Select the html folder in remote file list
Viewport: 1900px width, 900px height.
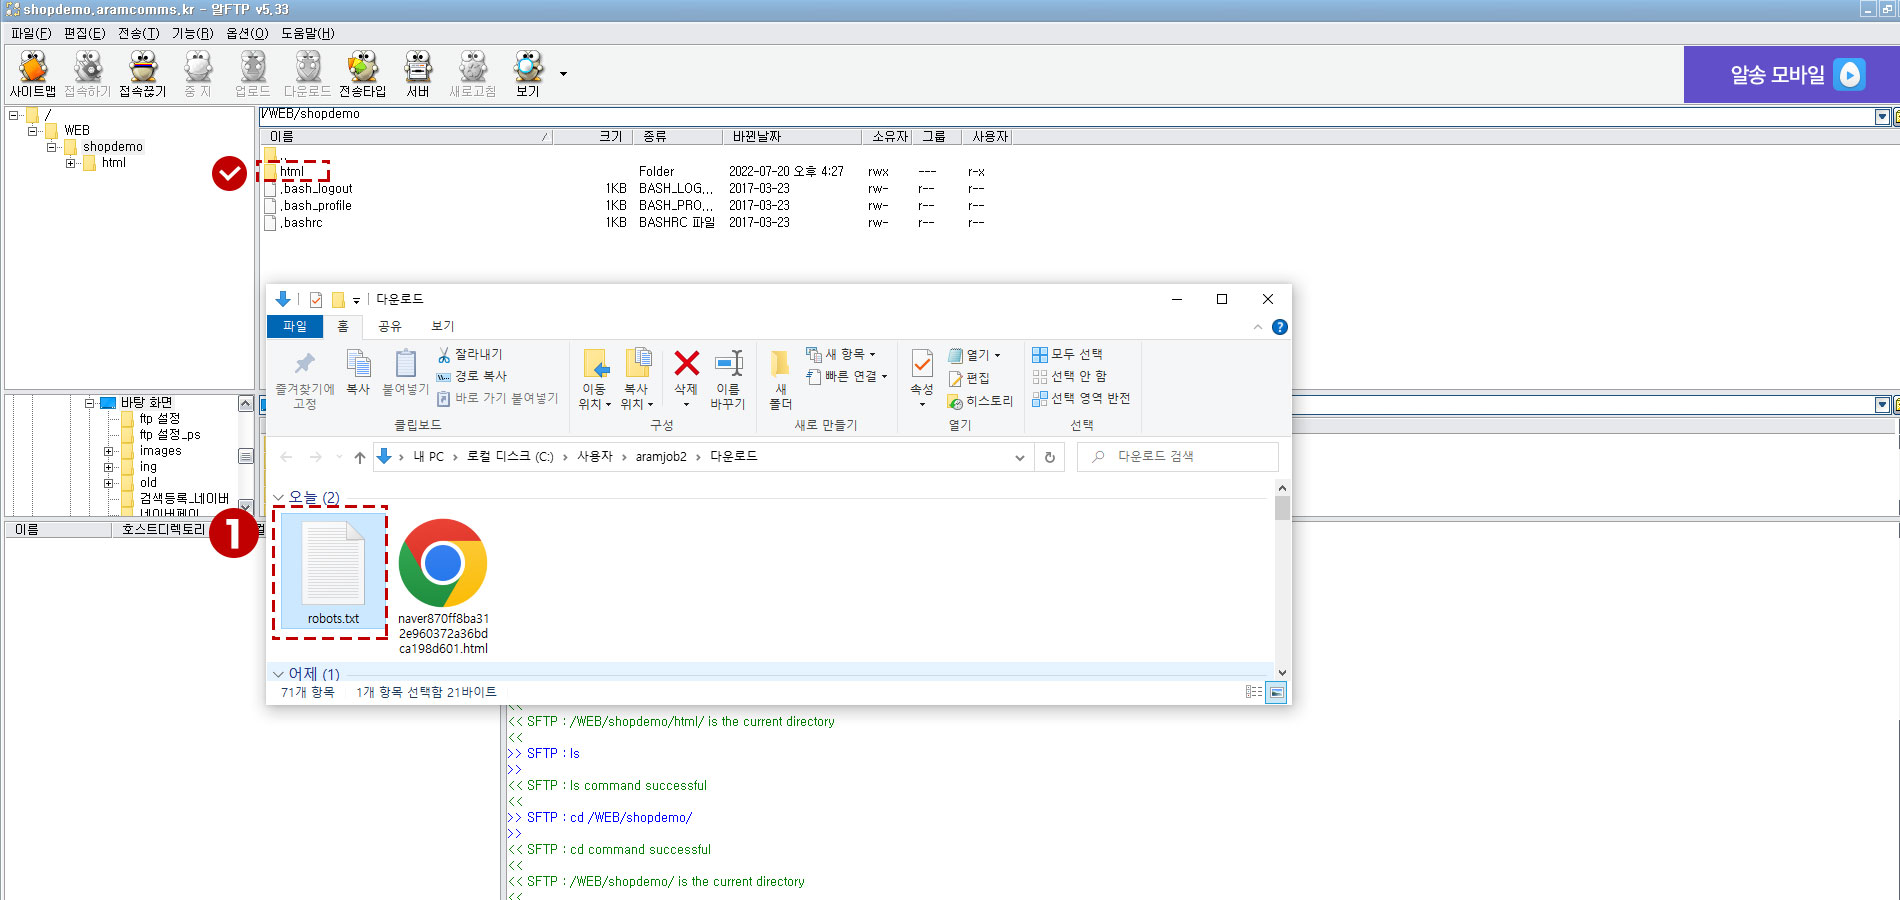pos(291,171)
